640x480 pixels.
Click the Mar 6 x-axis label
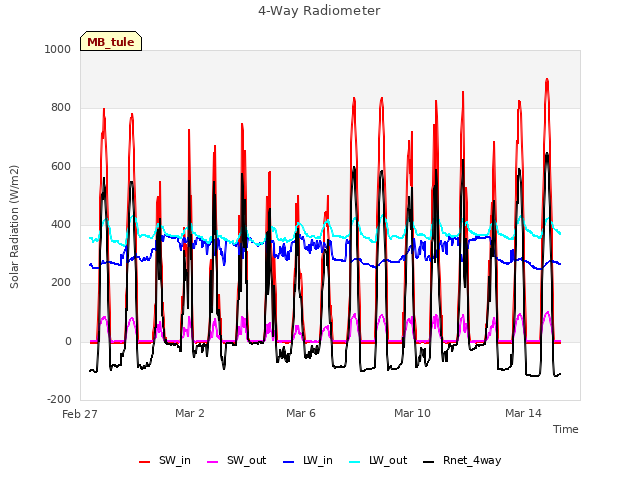tap(301, 413)
